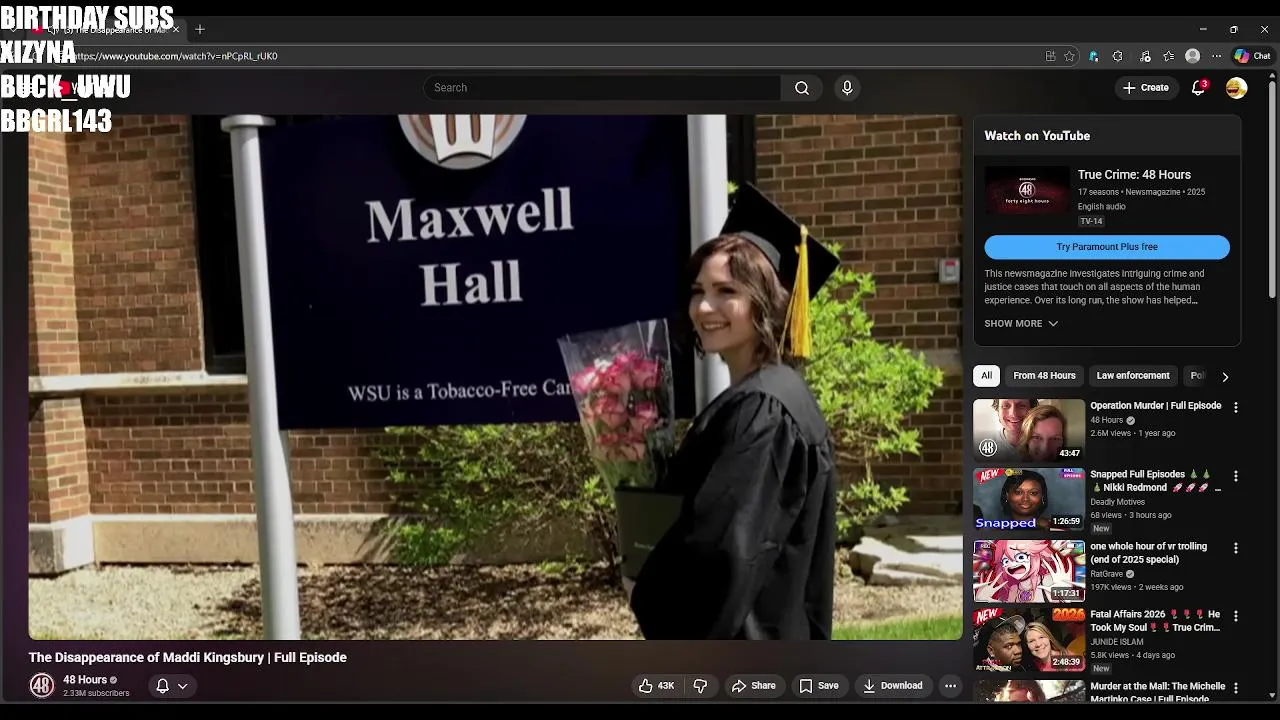Open Snapped Full Episodes thumbnail

point(1029,499)
